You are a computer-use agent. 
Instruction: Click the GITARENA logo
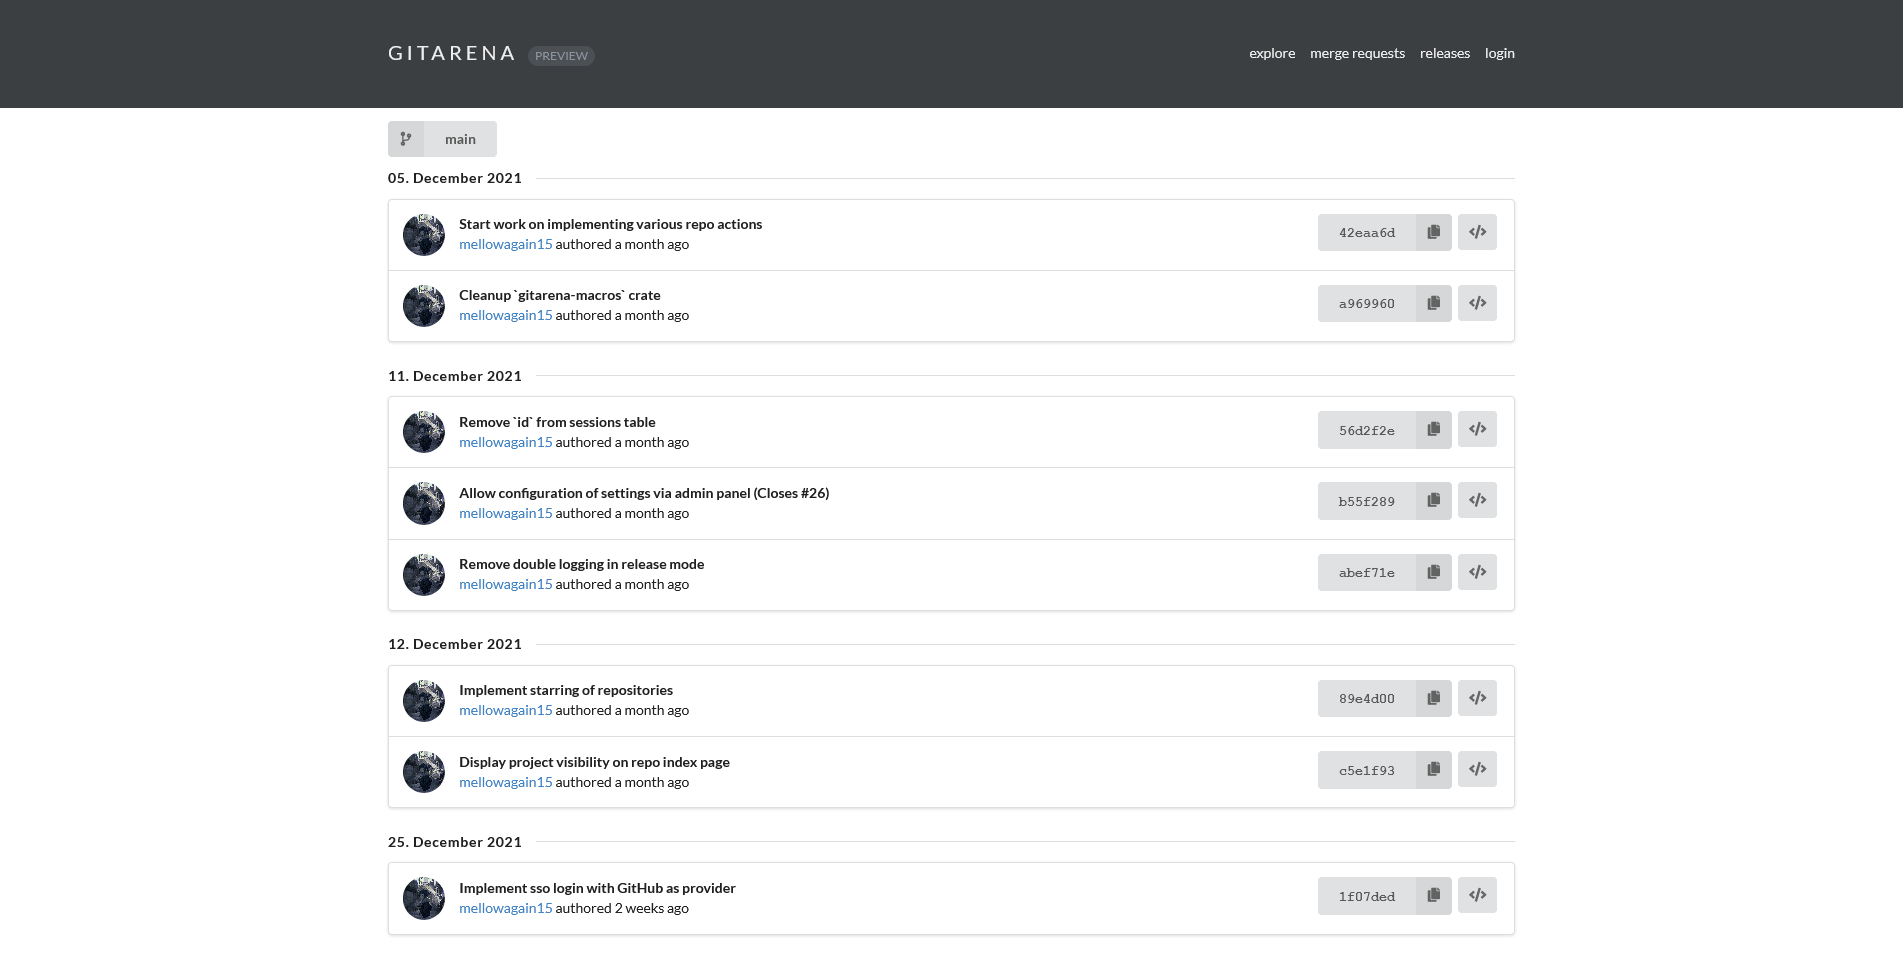click(452, 53)
